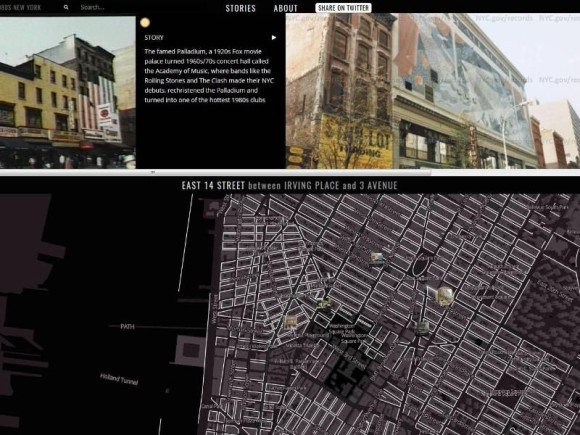This screenshot has width=580, height=435.
Task: Open the left Palladium street photo
Action: (68, 92)
